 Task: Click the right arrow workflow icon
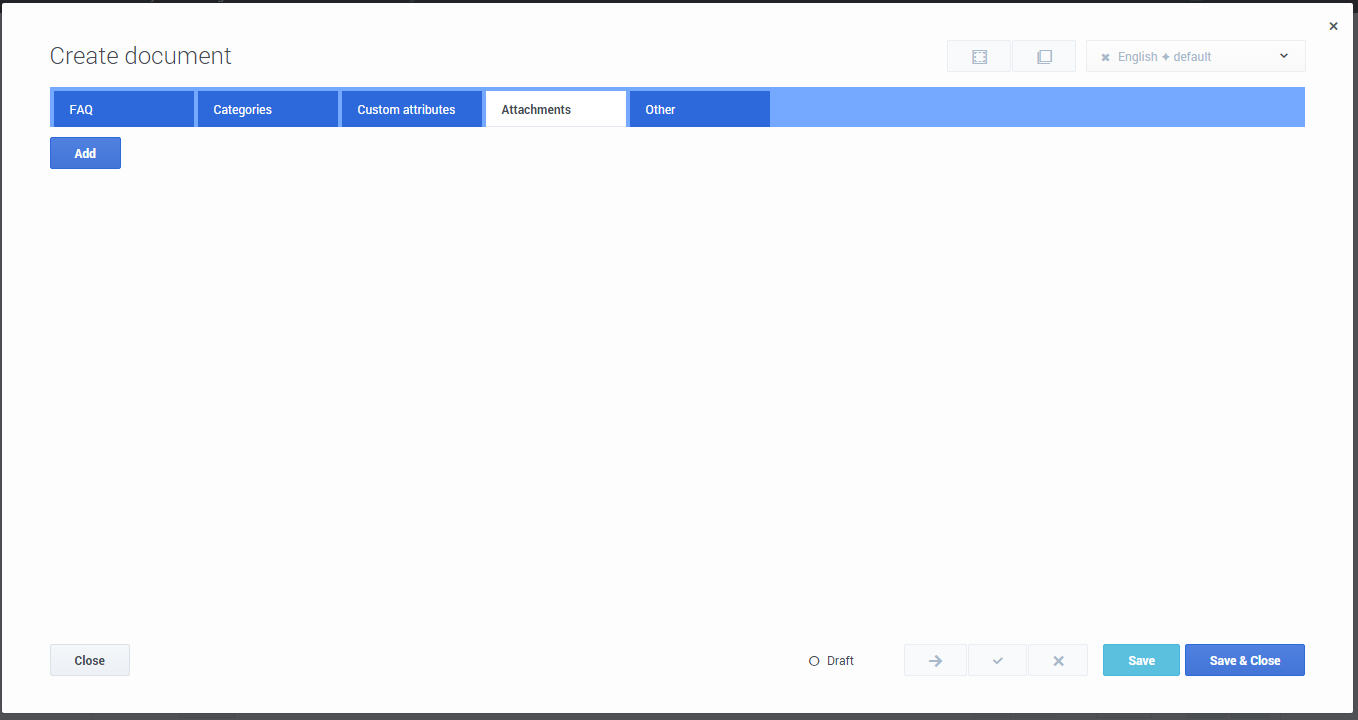935,661
